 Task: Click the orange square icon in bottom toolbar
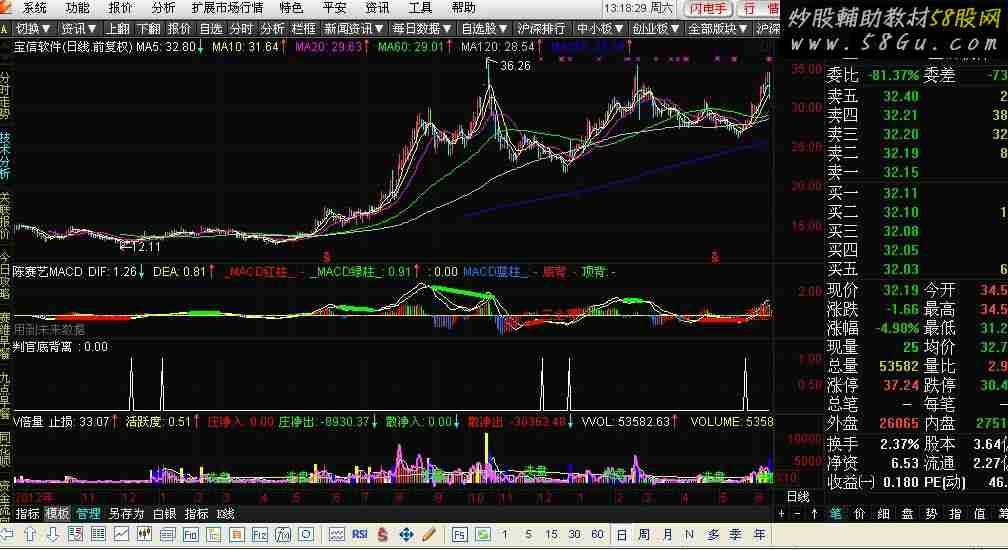237,534
